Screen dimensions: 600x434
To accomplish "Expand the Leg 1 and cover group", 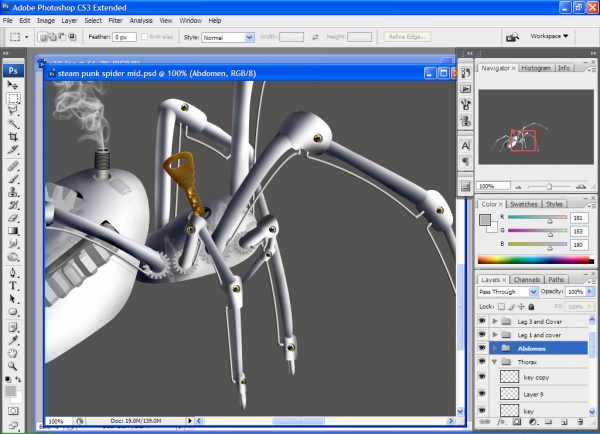I will point(495,334).
